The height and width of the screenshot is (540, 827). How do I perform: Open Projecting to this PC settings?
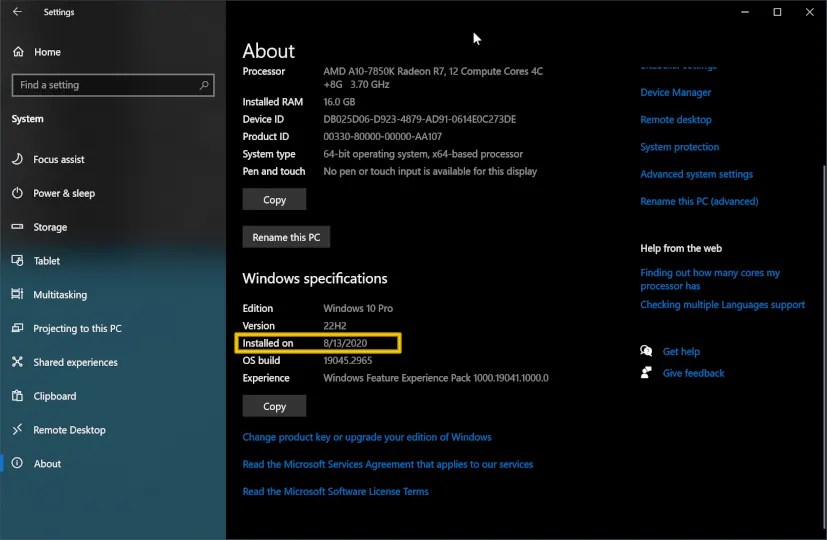[77, 328]
